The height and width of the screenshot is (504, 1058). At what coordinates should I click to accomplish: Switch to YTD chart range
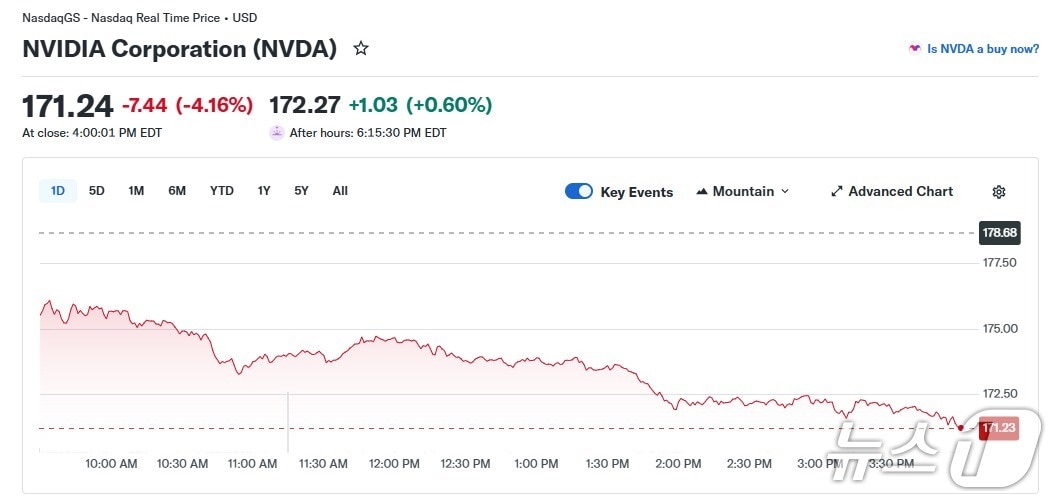221,191
